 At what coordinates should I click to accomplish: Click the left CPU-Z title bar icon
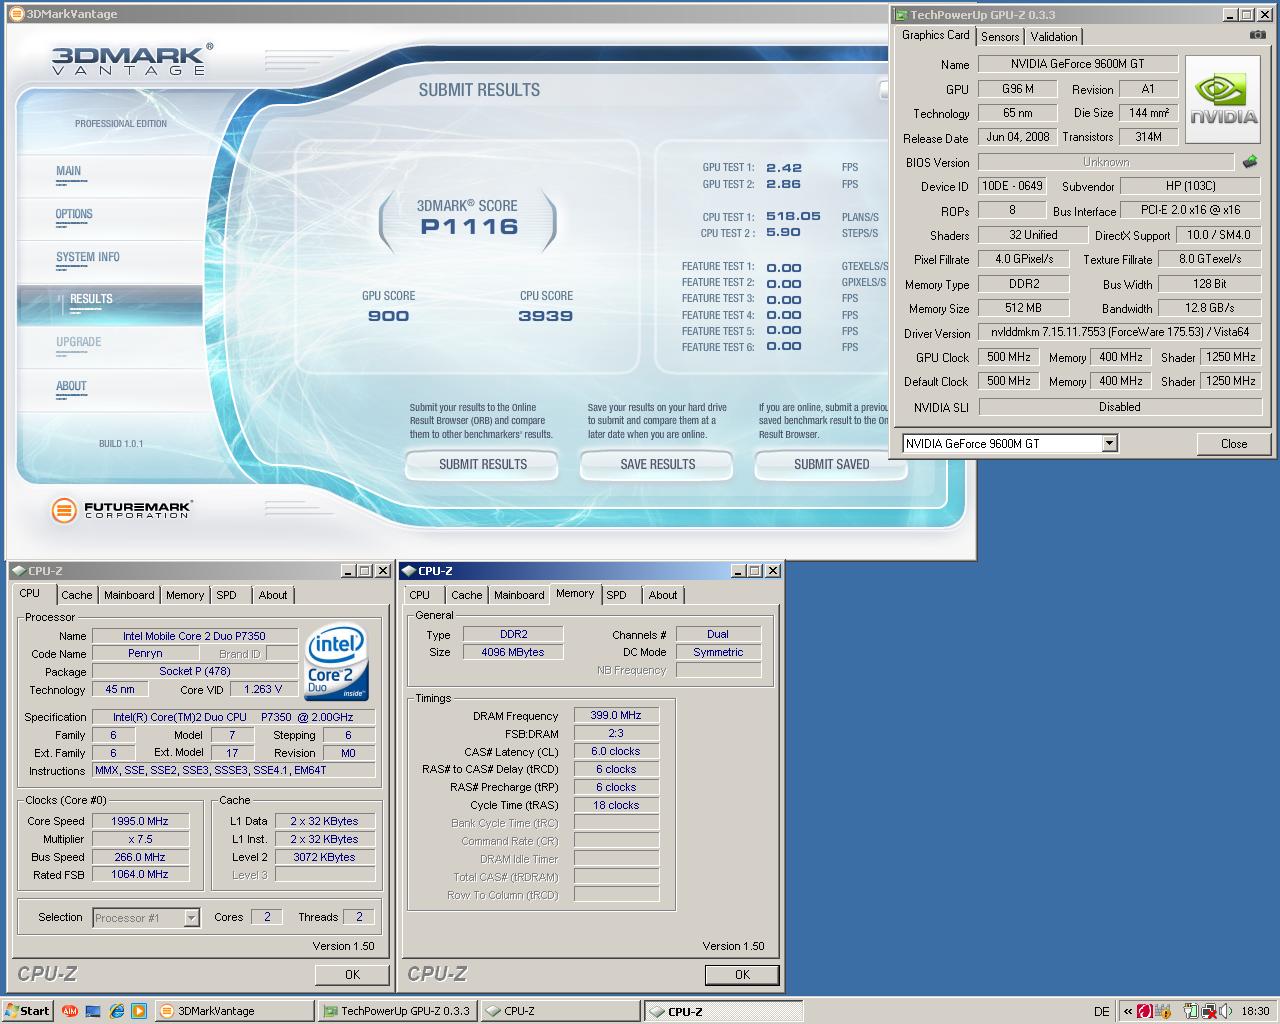click(x=19, y=571)
